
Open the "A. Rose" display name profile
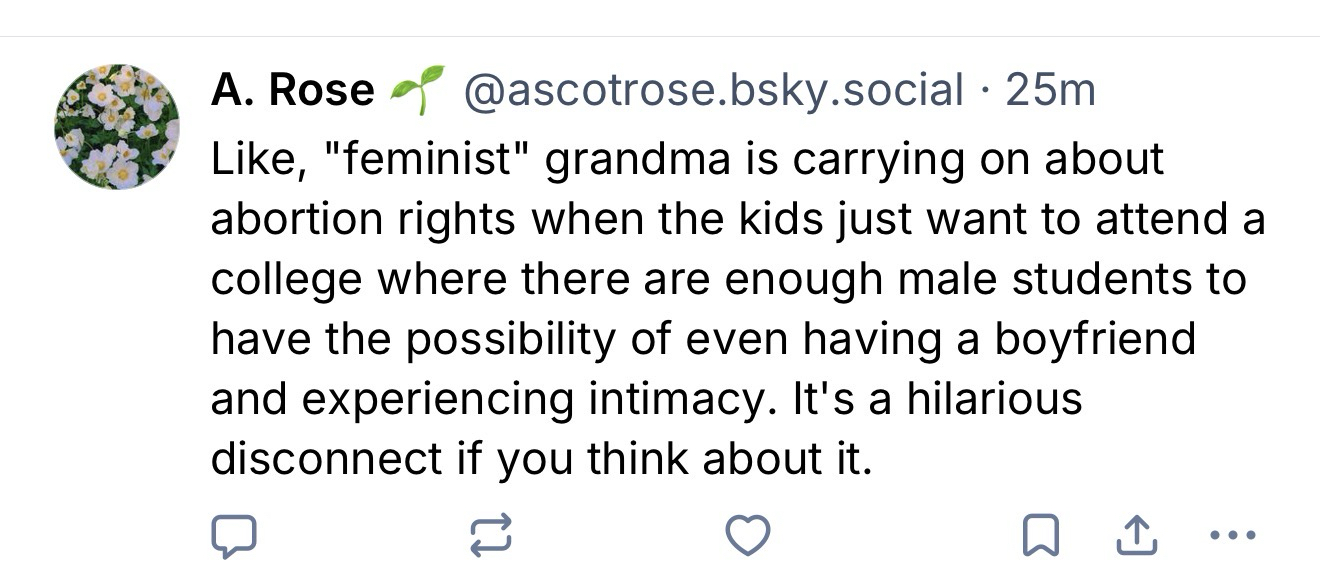click(x=292, y=91)
